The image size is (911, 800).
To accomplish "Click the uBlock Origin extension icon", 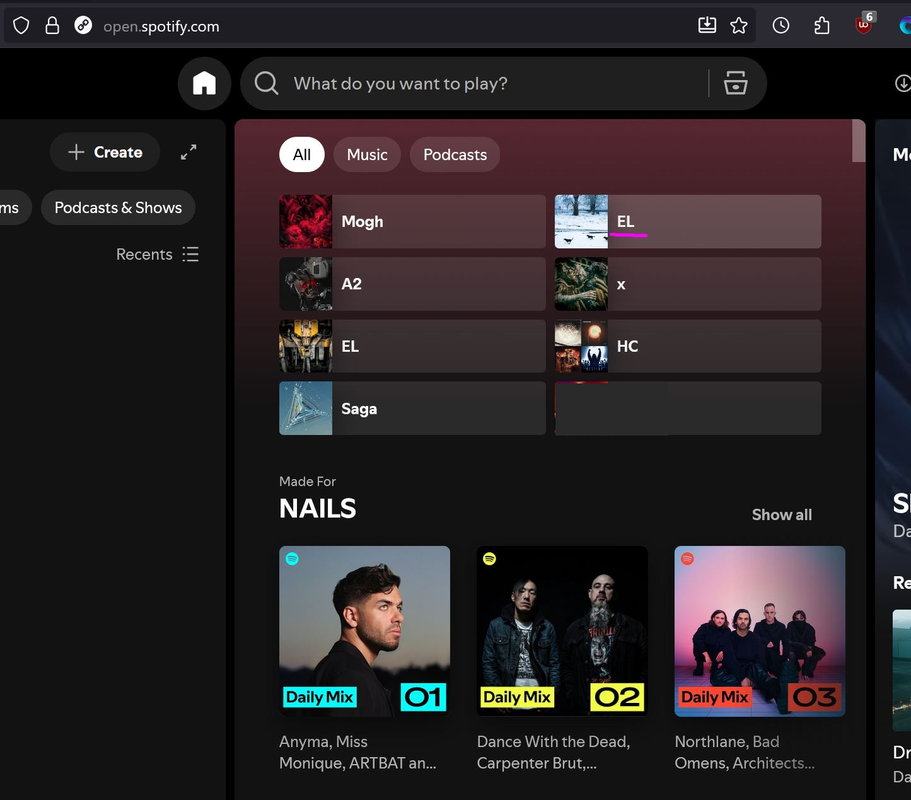I will pos(864,24).
